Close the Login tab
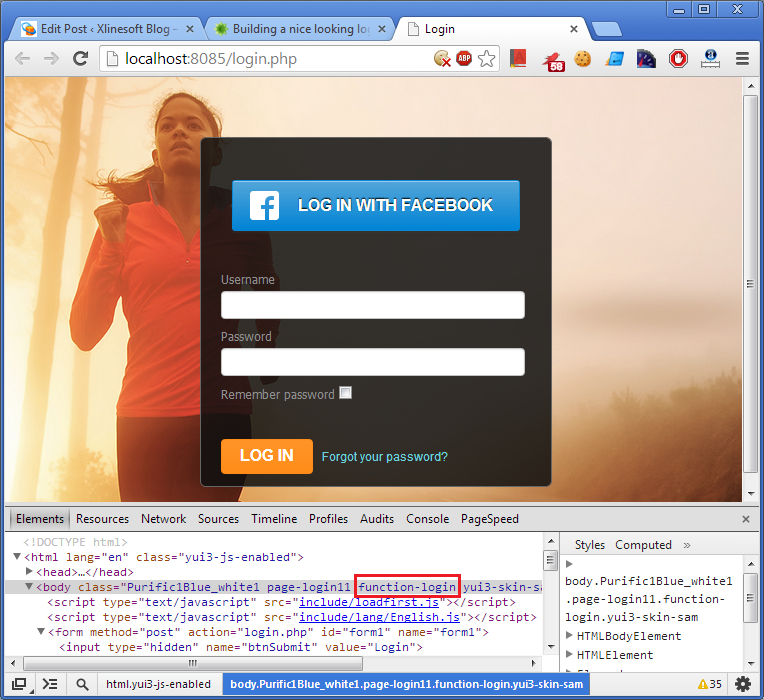 [574, 29]
